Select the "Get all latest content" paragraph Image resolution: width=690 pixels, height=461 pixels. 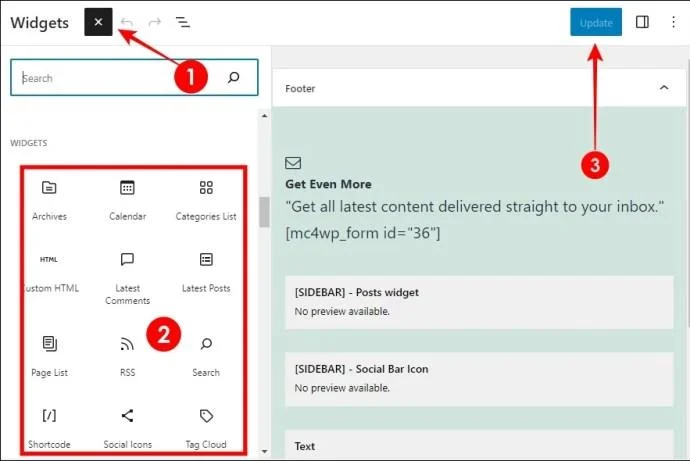click(475, 207)
